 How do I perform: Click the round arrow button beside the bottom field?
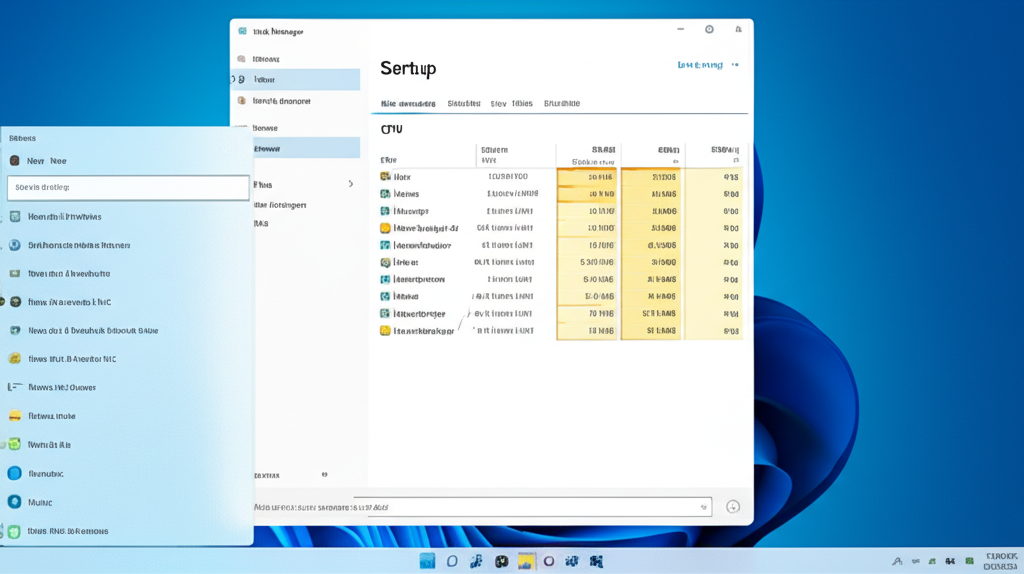point(732,507)
